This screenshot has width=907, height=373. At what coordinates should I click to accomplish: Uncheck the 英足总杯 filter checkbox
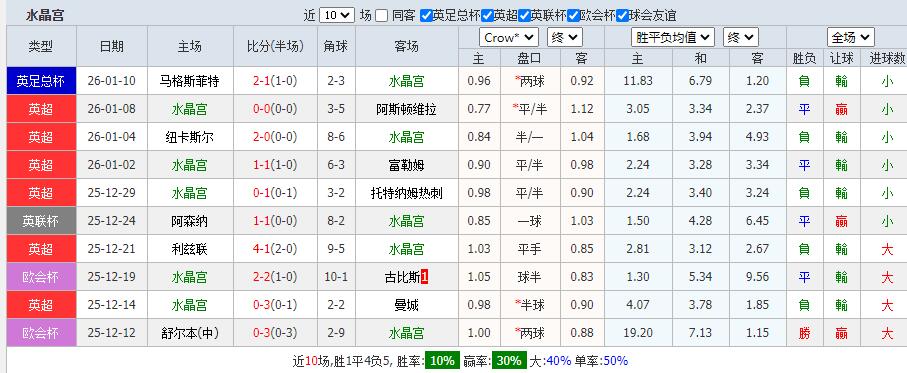point(426,16)
